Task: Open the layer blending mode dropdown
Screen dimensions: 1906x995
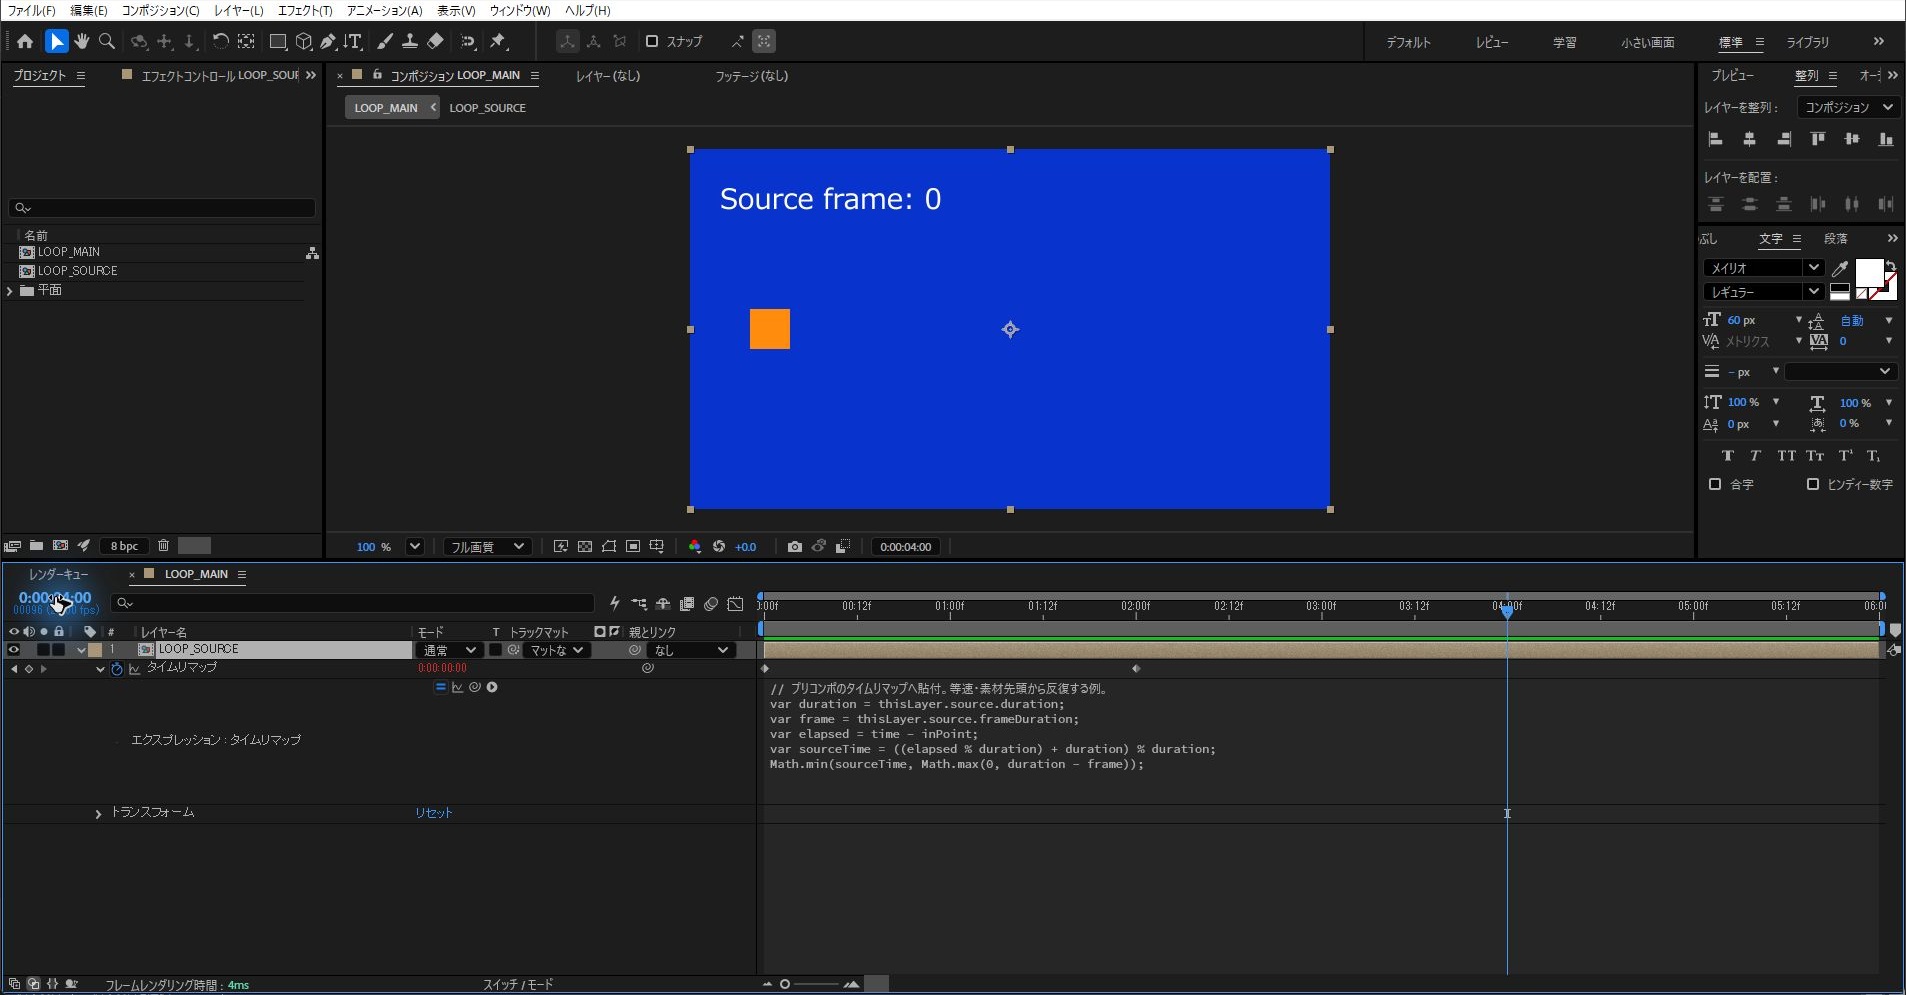Action: (449, 650)
